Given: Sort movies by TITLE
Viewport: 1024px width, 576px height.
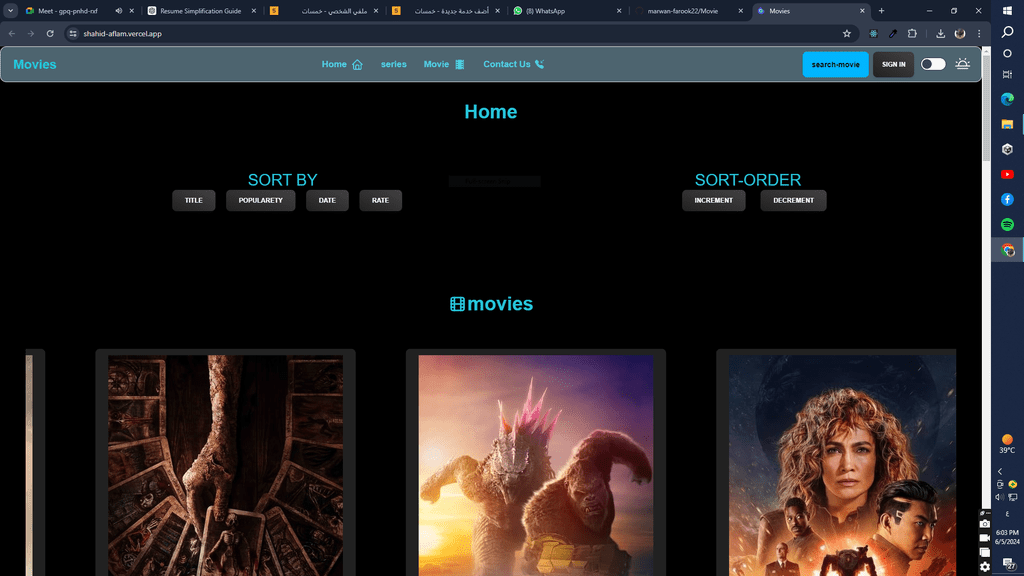Looking at the screenshot, I should pos(193,200).
